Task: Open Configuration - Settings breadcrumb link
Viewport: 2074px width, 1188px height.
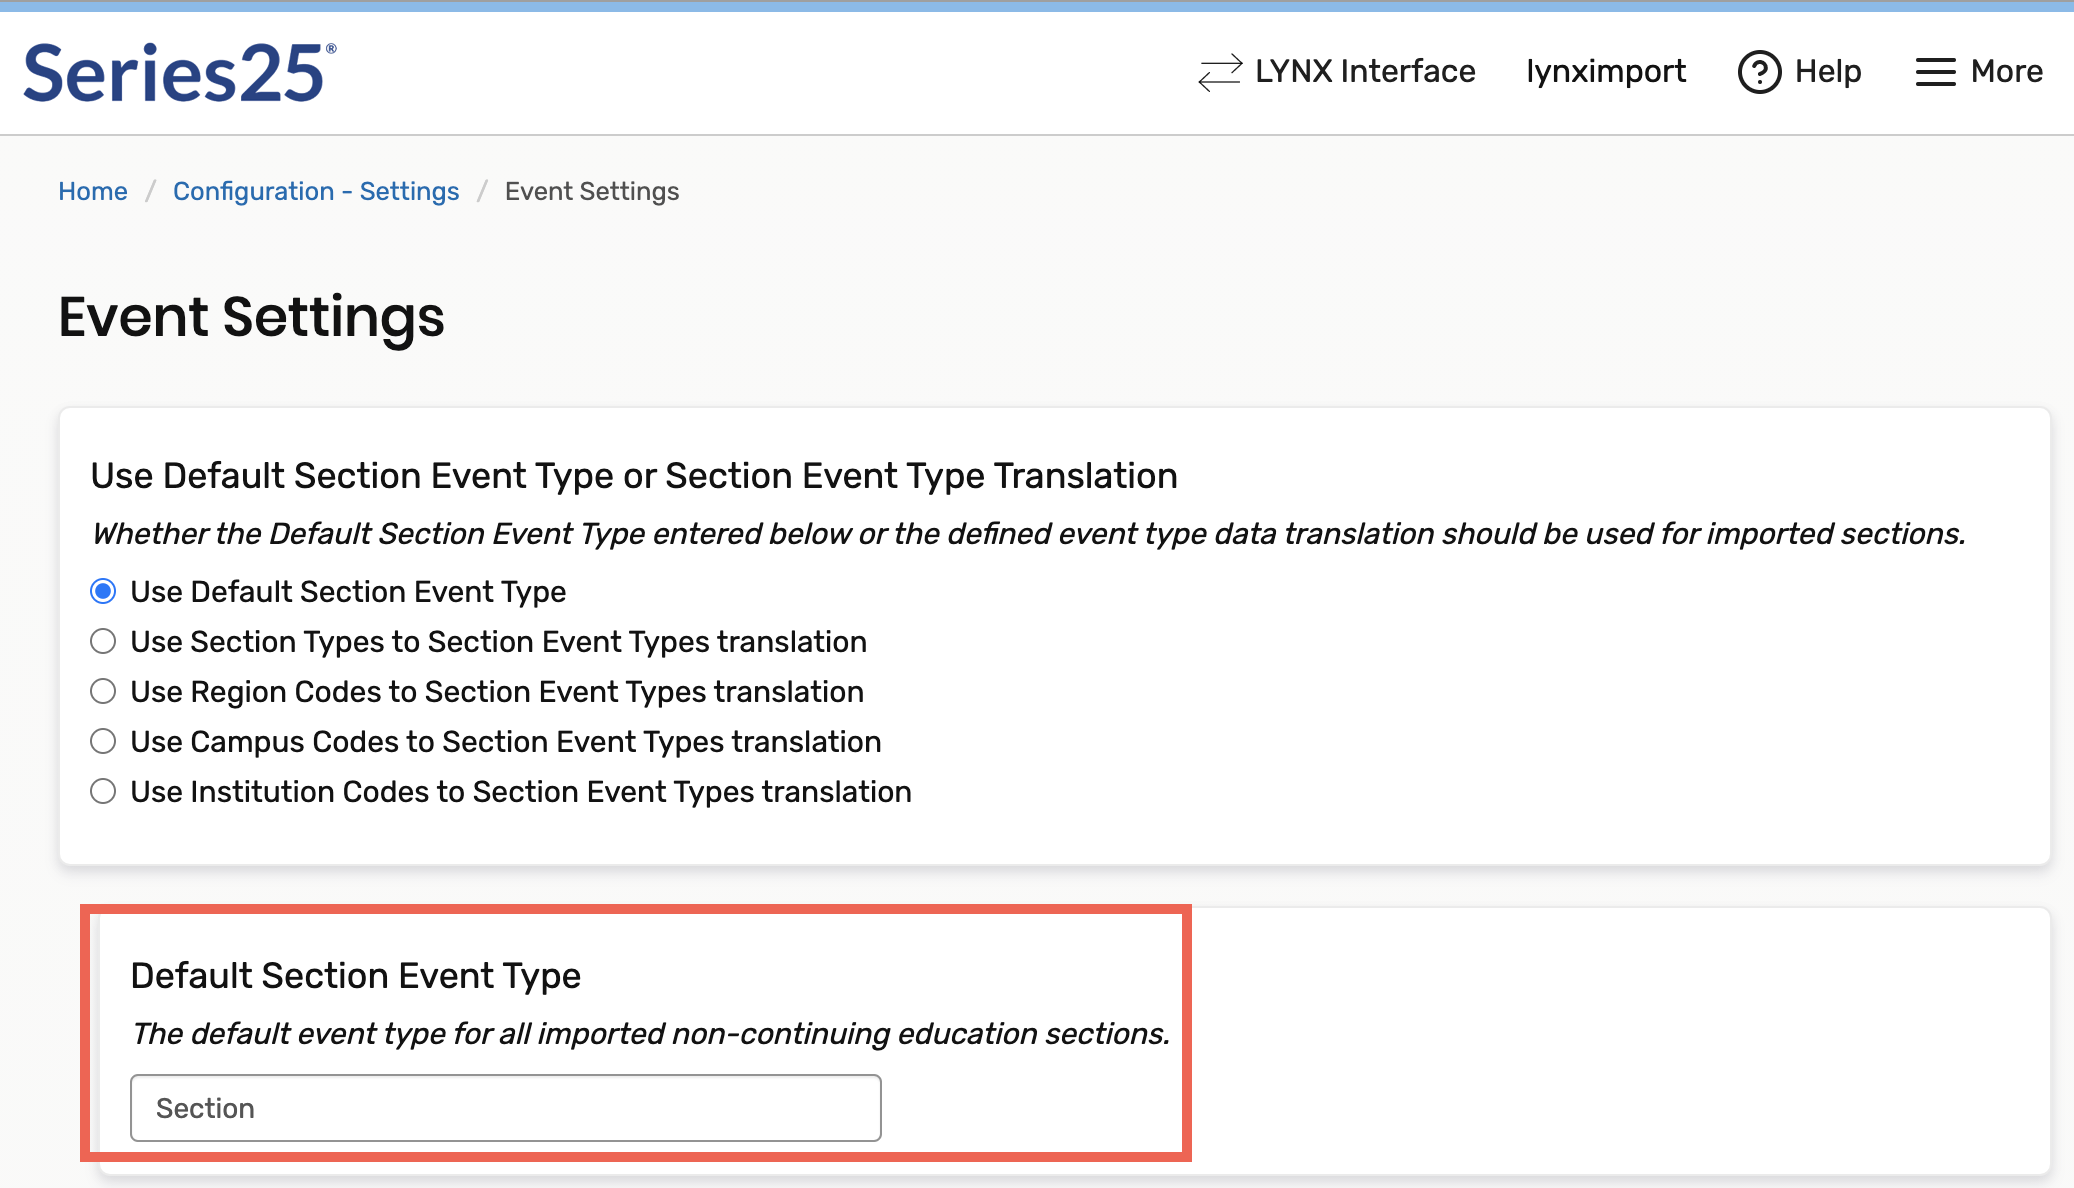Action: [x=316, y=191]
